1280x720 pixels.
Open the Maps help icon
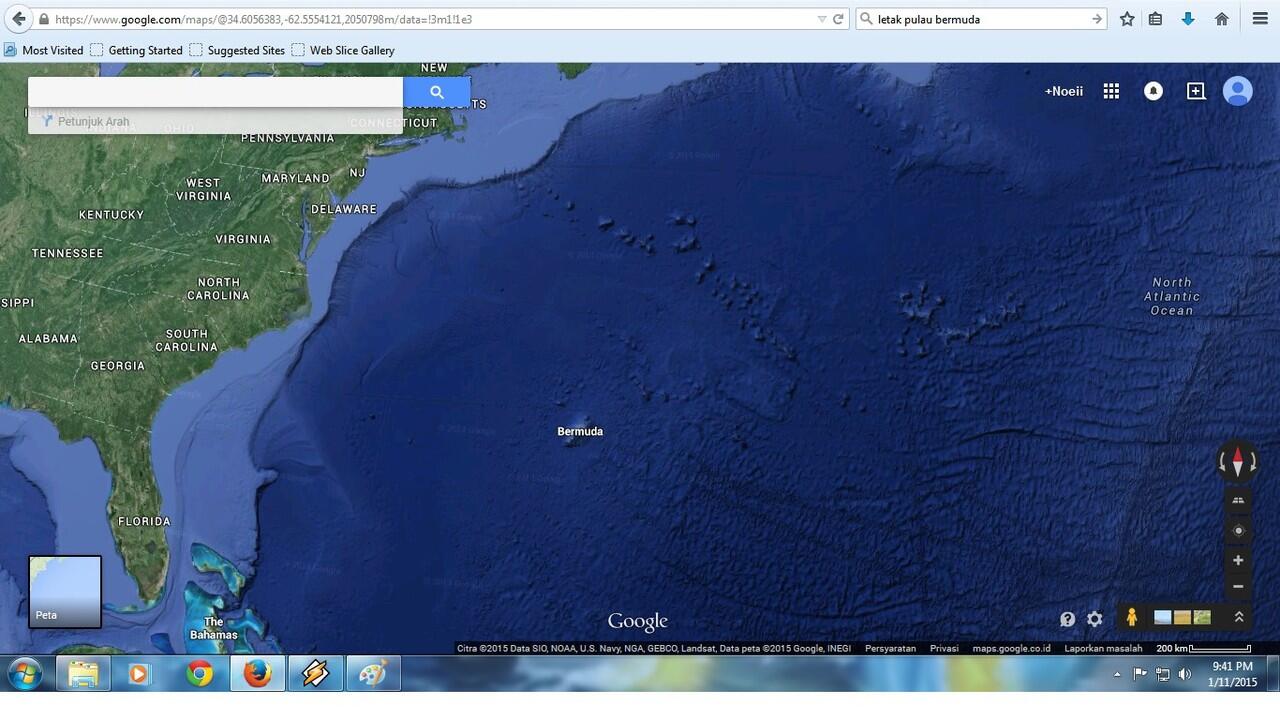pos(1068,619)
